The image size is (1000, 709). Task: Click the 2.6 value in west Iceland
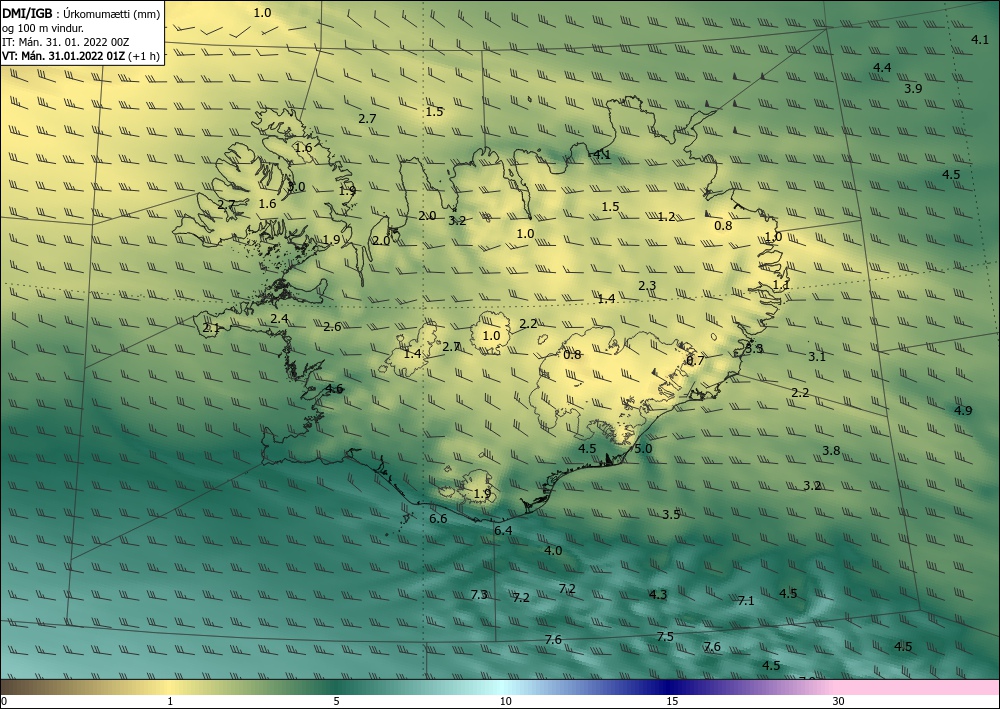tap(332, 327)
